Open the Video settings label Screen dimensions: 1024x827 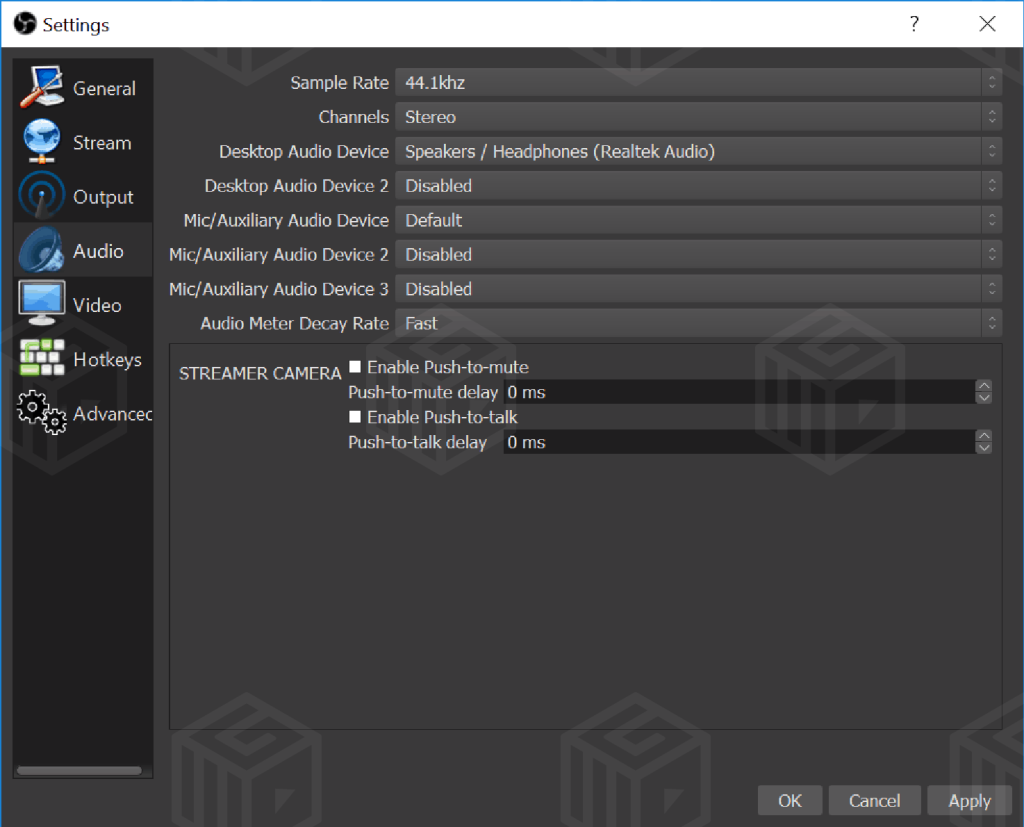(x=97, y=305)
